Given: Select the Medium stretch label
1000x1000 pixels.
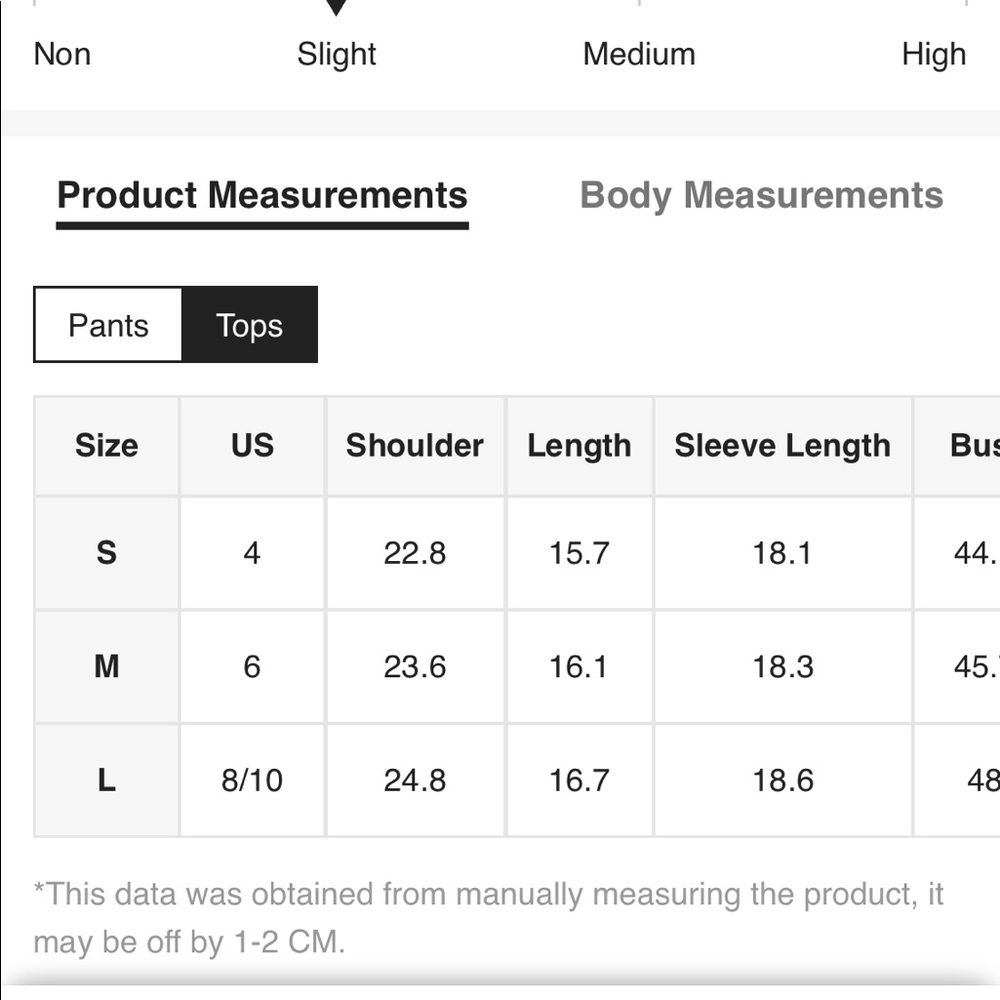Looking at the screenshot, I should tap(639, 54).
